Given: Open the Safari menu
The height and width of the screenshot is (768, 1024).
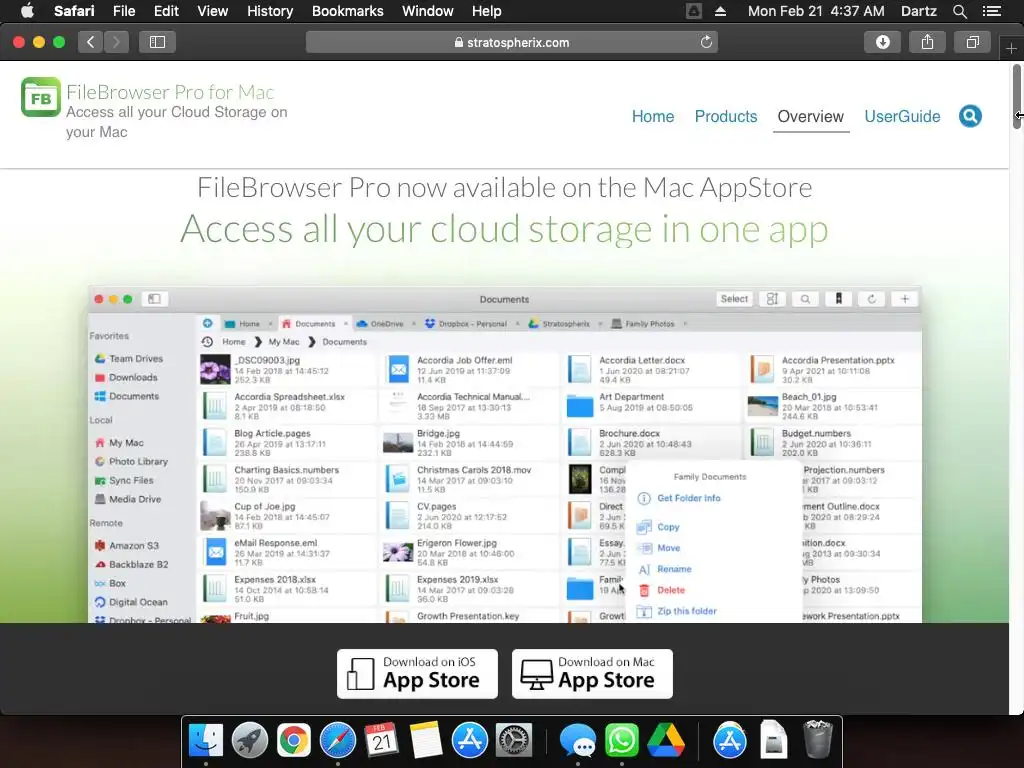Looking at the screenshot, I should (74, 11).
